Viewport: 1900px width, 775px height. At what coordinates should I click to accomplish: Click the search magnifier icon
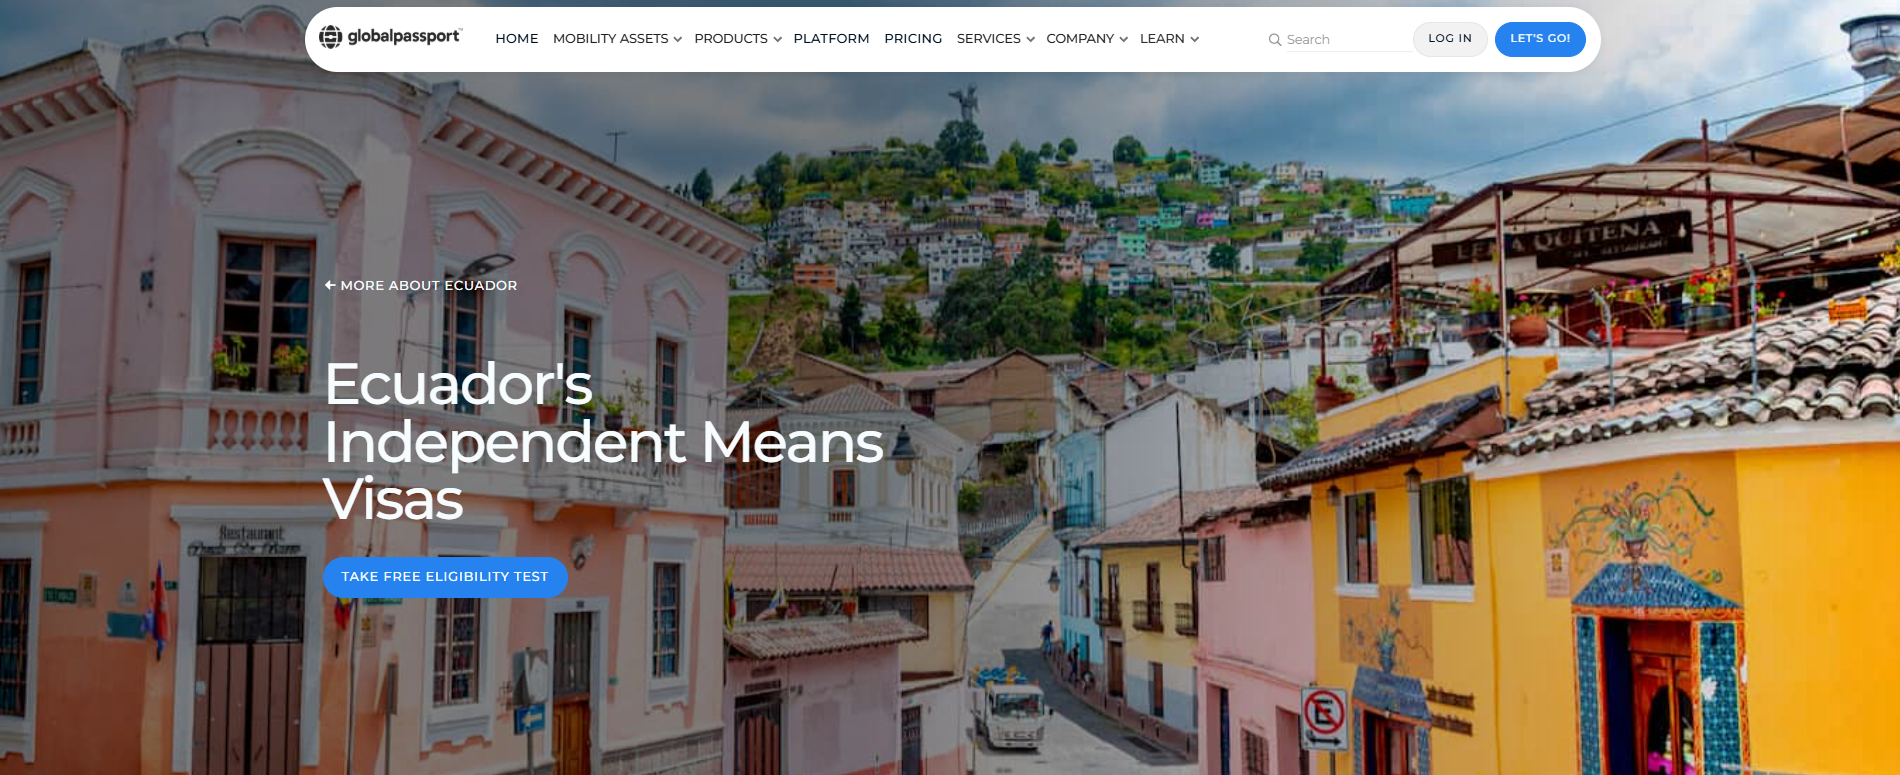point(1275,40)
